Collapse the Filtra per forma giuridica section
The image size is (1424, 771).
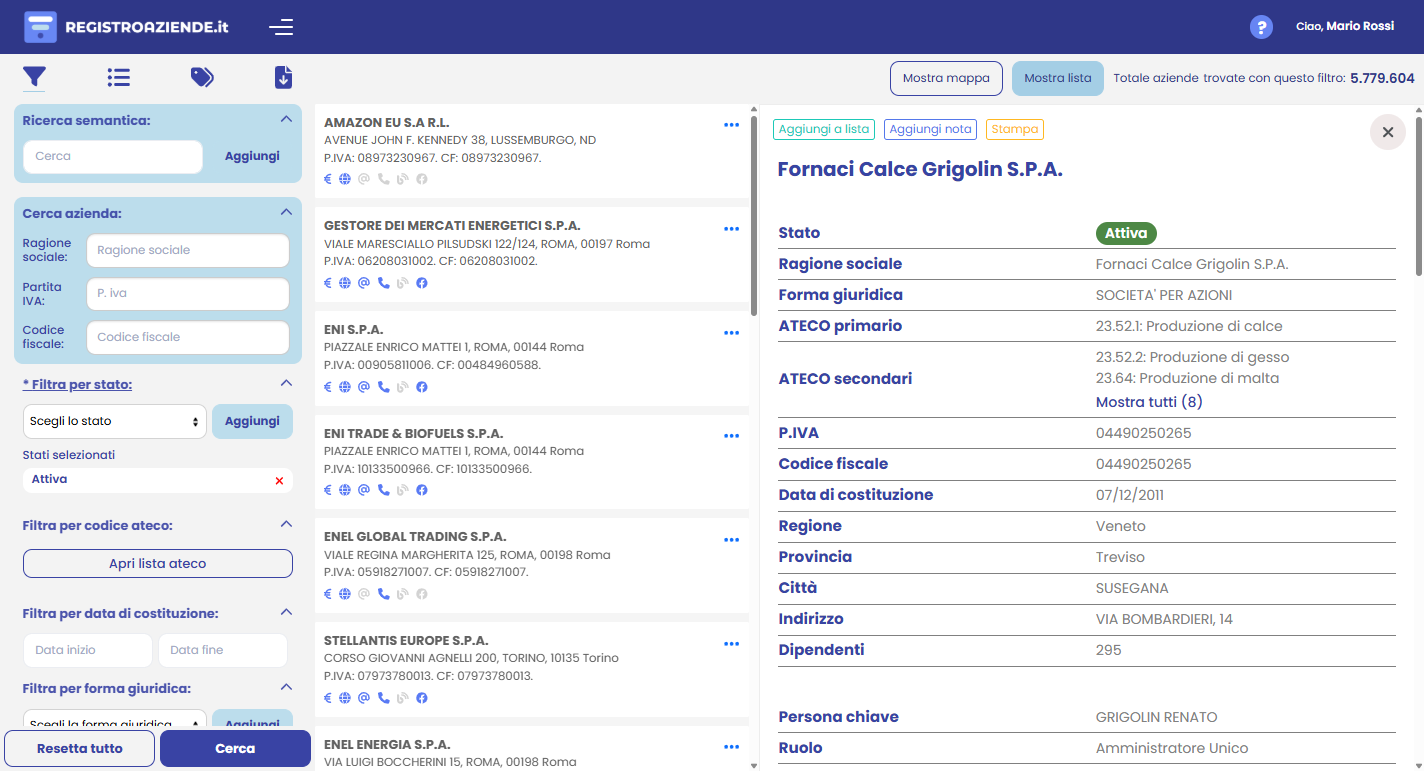[286, 687]
